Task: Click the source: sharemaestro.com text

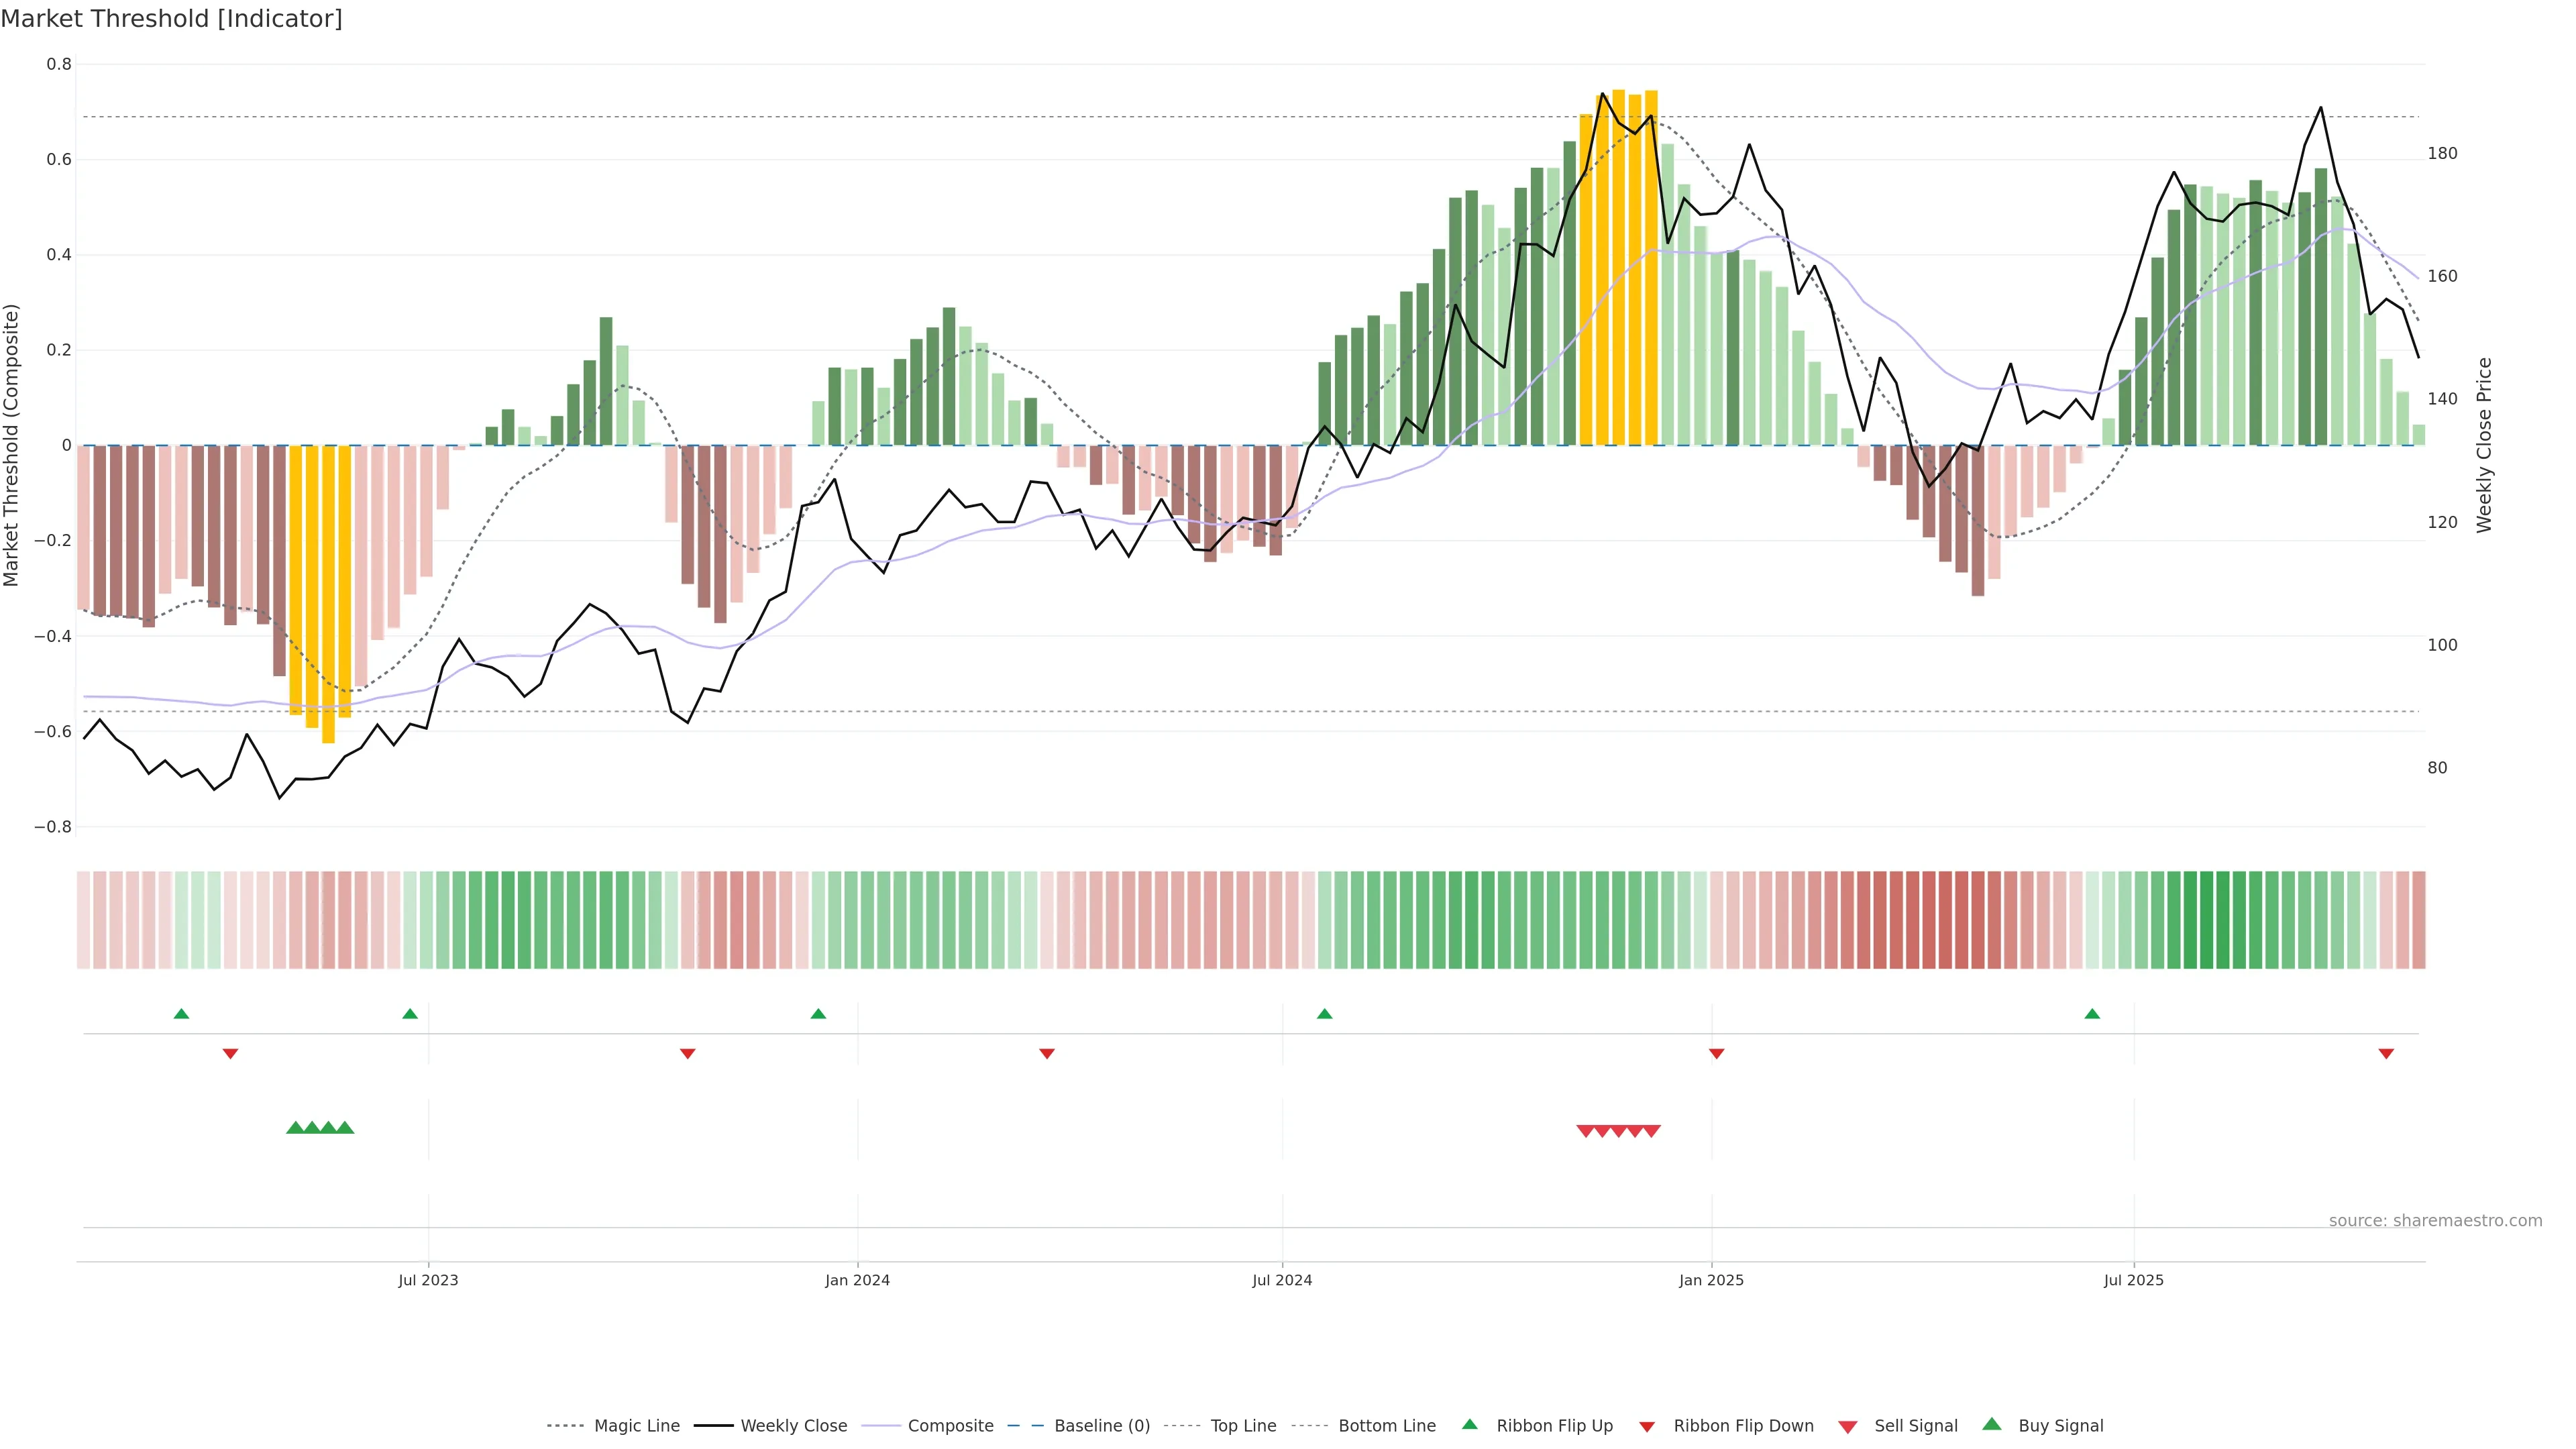Action: click(x=2435, y=1221)
